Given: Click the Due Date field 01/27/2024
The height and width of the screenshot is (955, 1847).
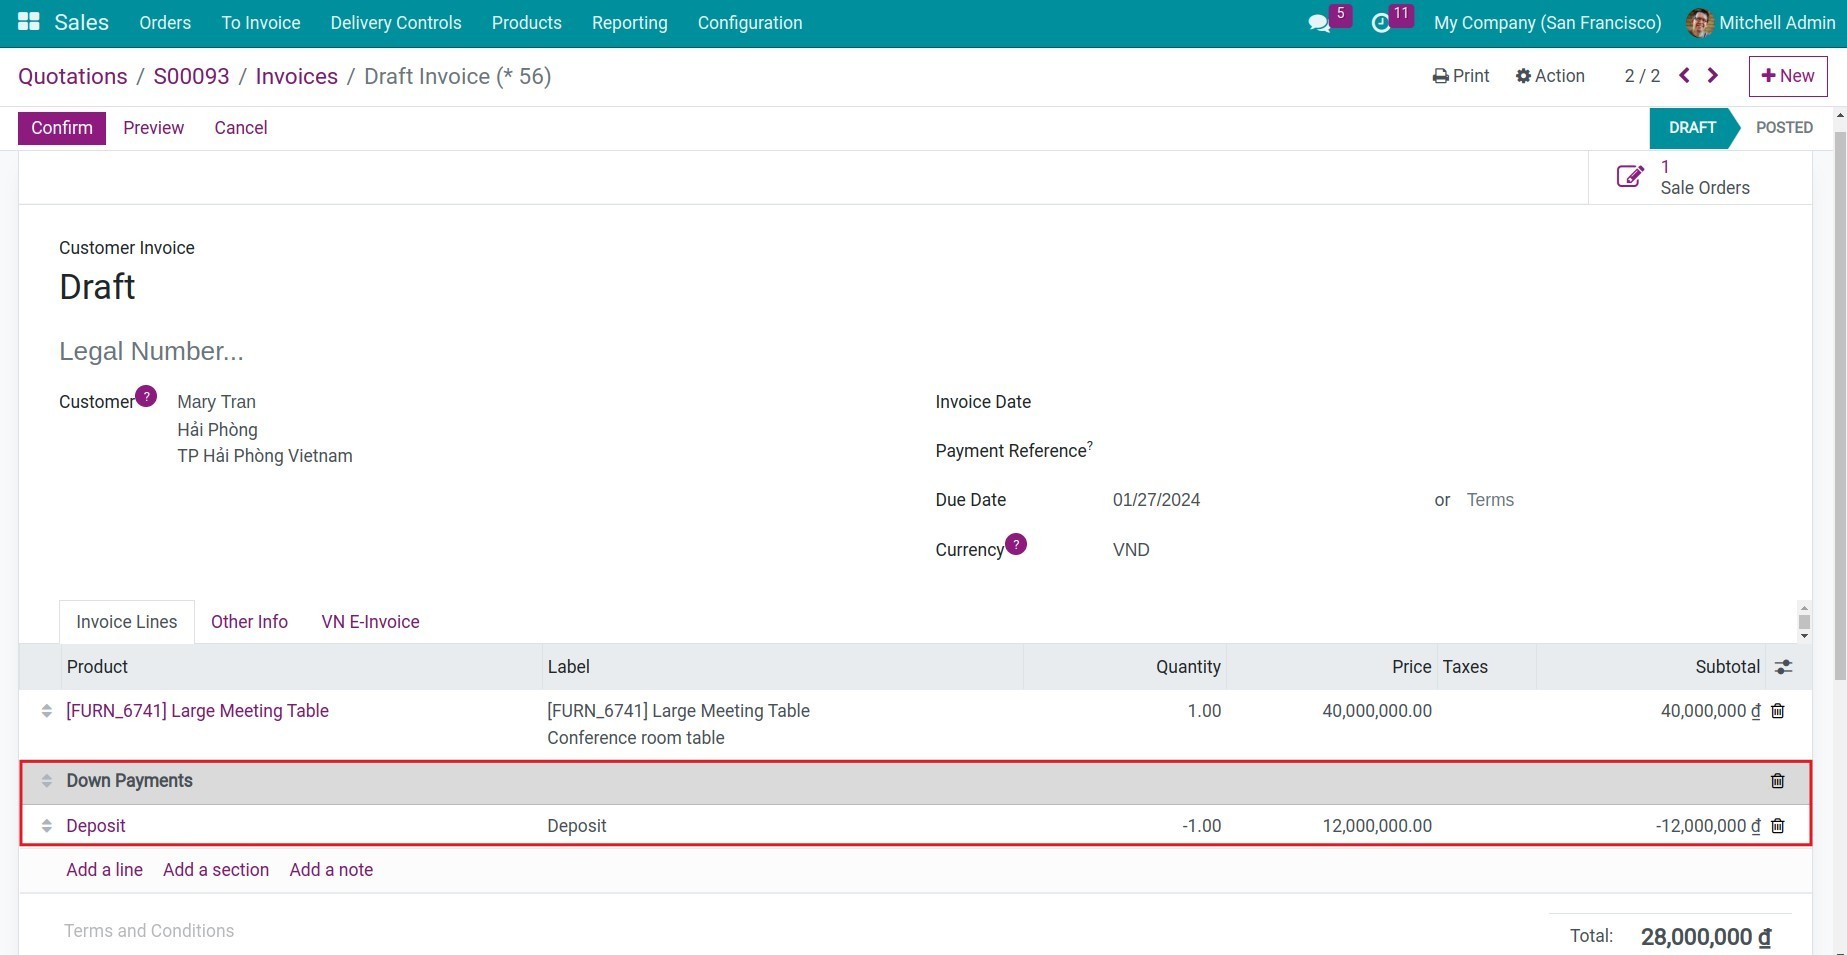Looking at the screenshot, I should tap(1156, 500).
